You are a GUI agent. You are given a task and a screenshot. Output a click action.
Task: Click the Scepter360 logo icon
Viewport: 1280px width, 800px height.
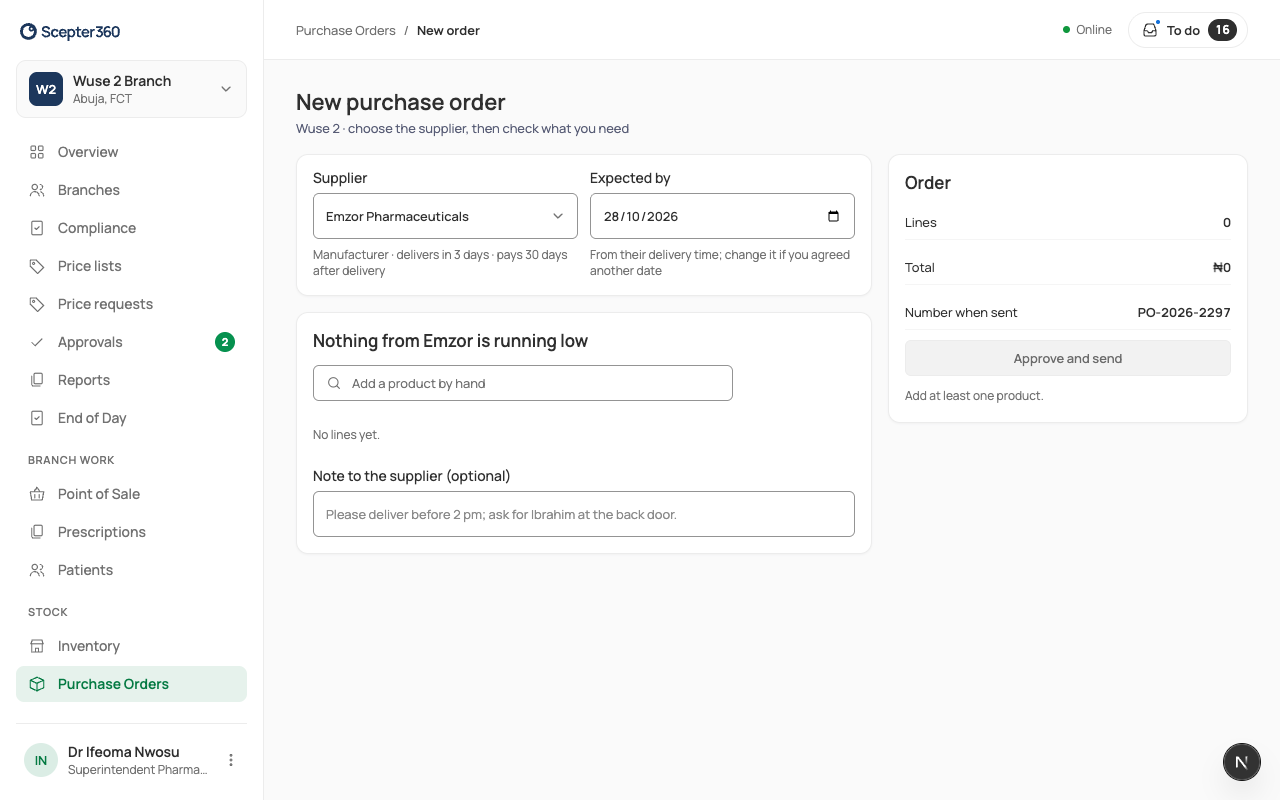(29, 32)
